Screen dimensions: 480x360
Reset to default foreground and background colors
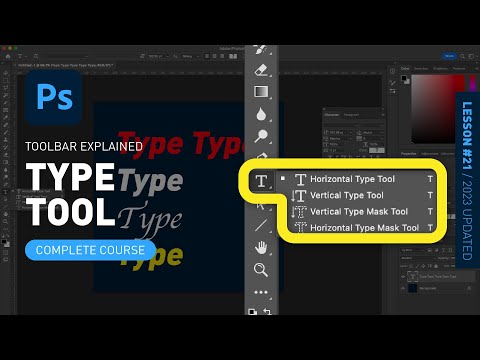(x=253, y=312)
